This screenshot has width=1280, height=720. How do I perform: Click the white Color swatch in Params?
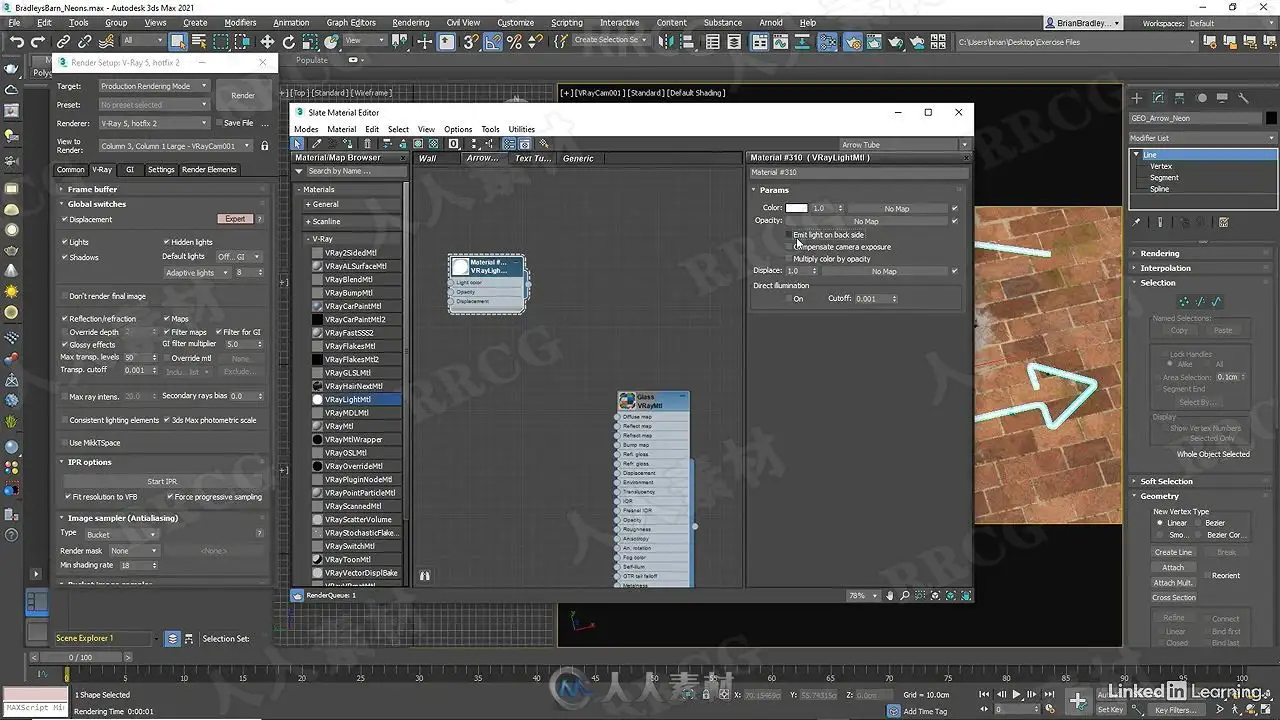[x=796, y=208]
